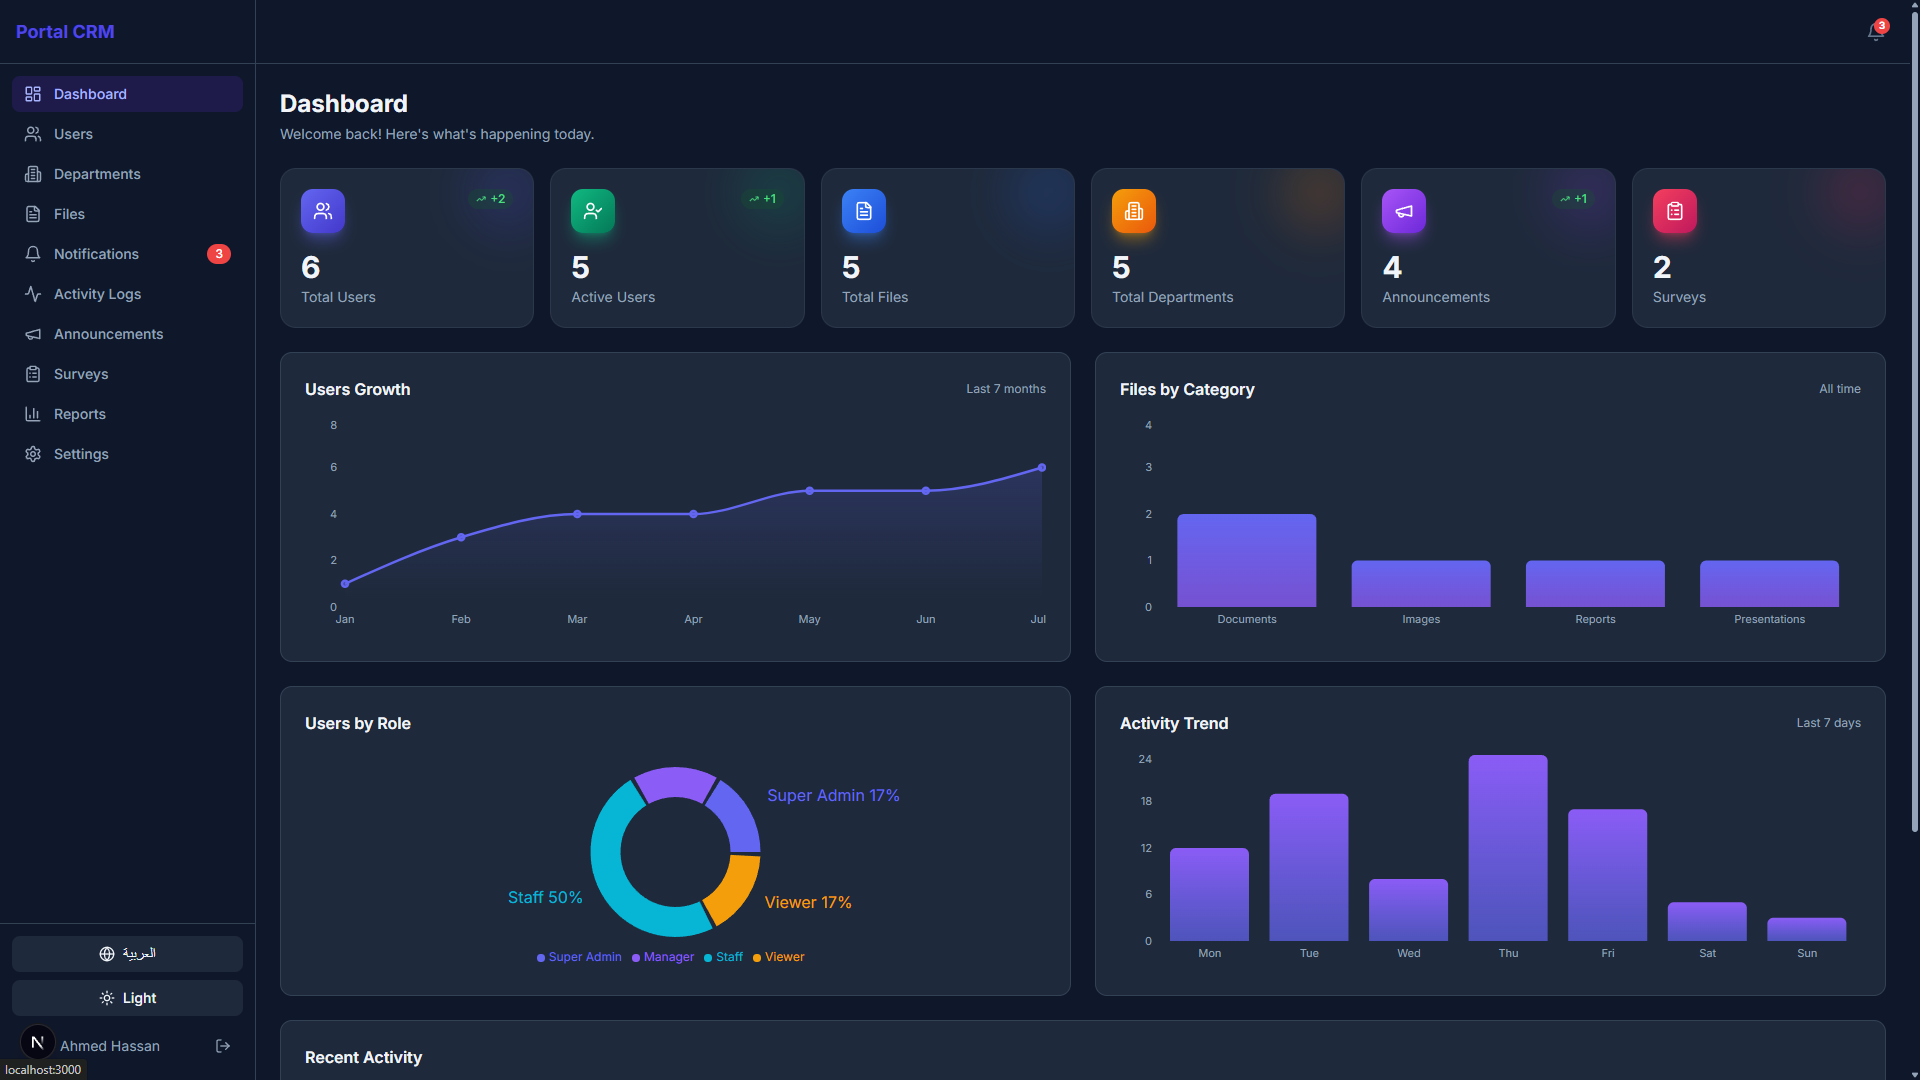The width and height of the screenshot is (1920, 1080).
Task: Click the Announcements megaphone icon in sidebar
Action: pos(33,334)
